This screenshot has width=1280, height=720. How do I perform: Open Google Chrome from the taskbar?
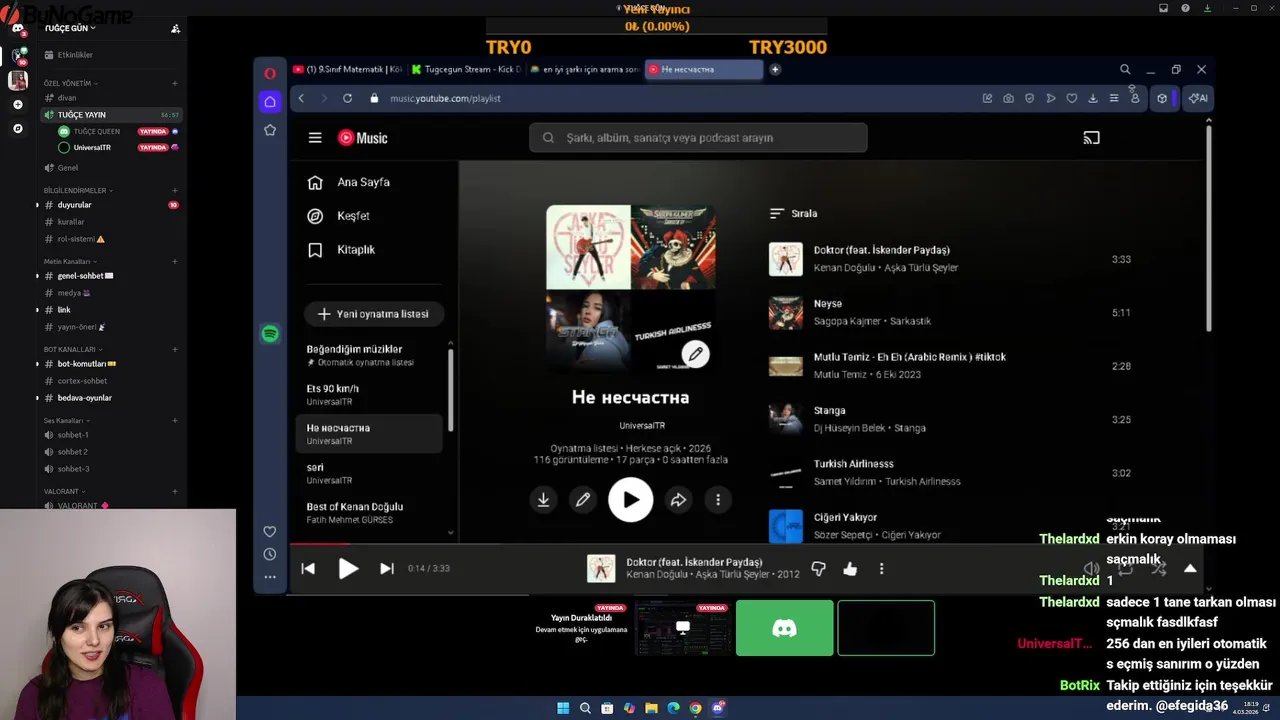click(695, 708)
